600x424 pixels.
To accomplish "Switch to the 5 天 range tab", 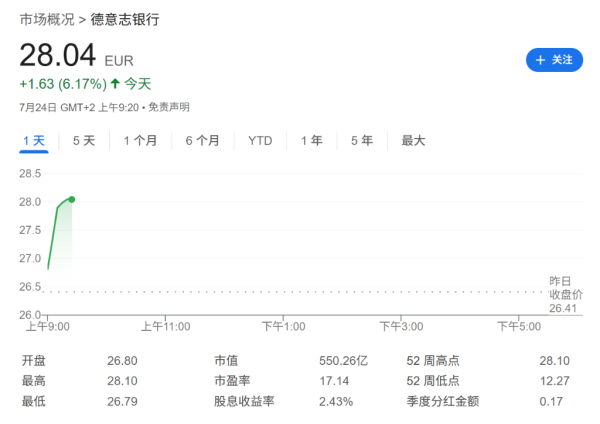I will 84,141.
